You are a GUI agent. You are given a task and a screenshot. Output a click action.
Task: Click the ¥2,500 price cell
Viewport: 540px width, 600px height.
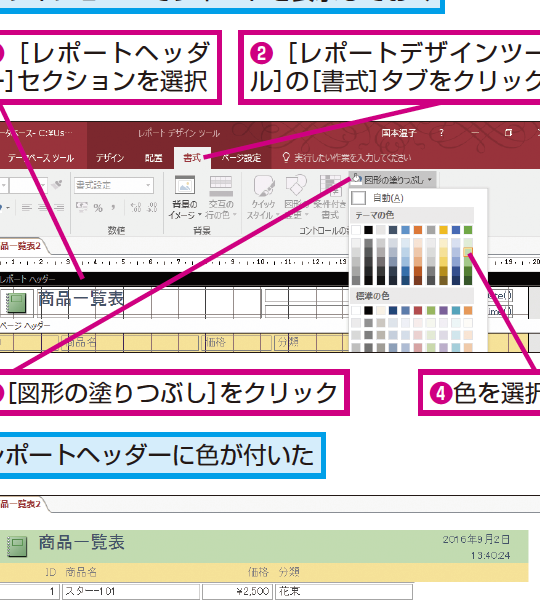click(x=237, y=591)
